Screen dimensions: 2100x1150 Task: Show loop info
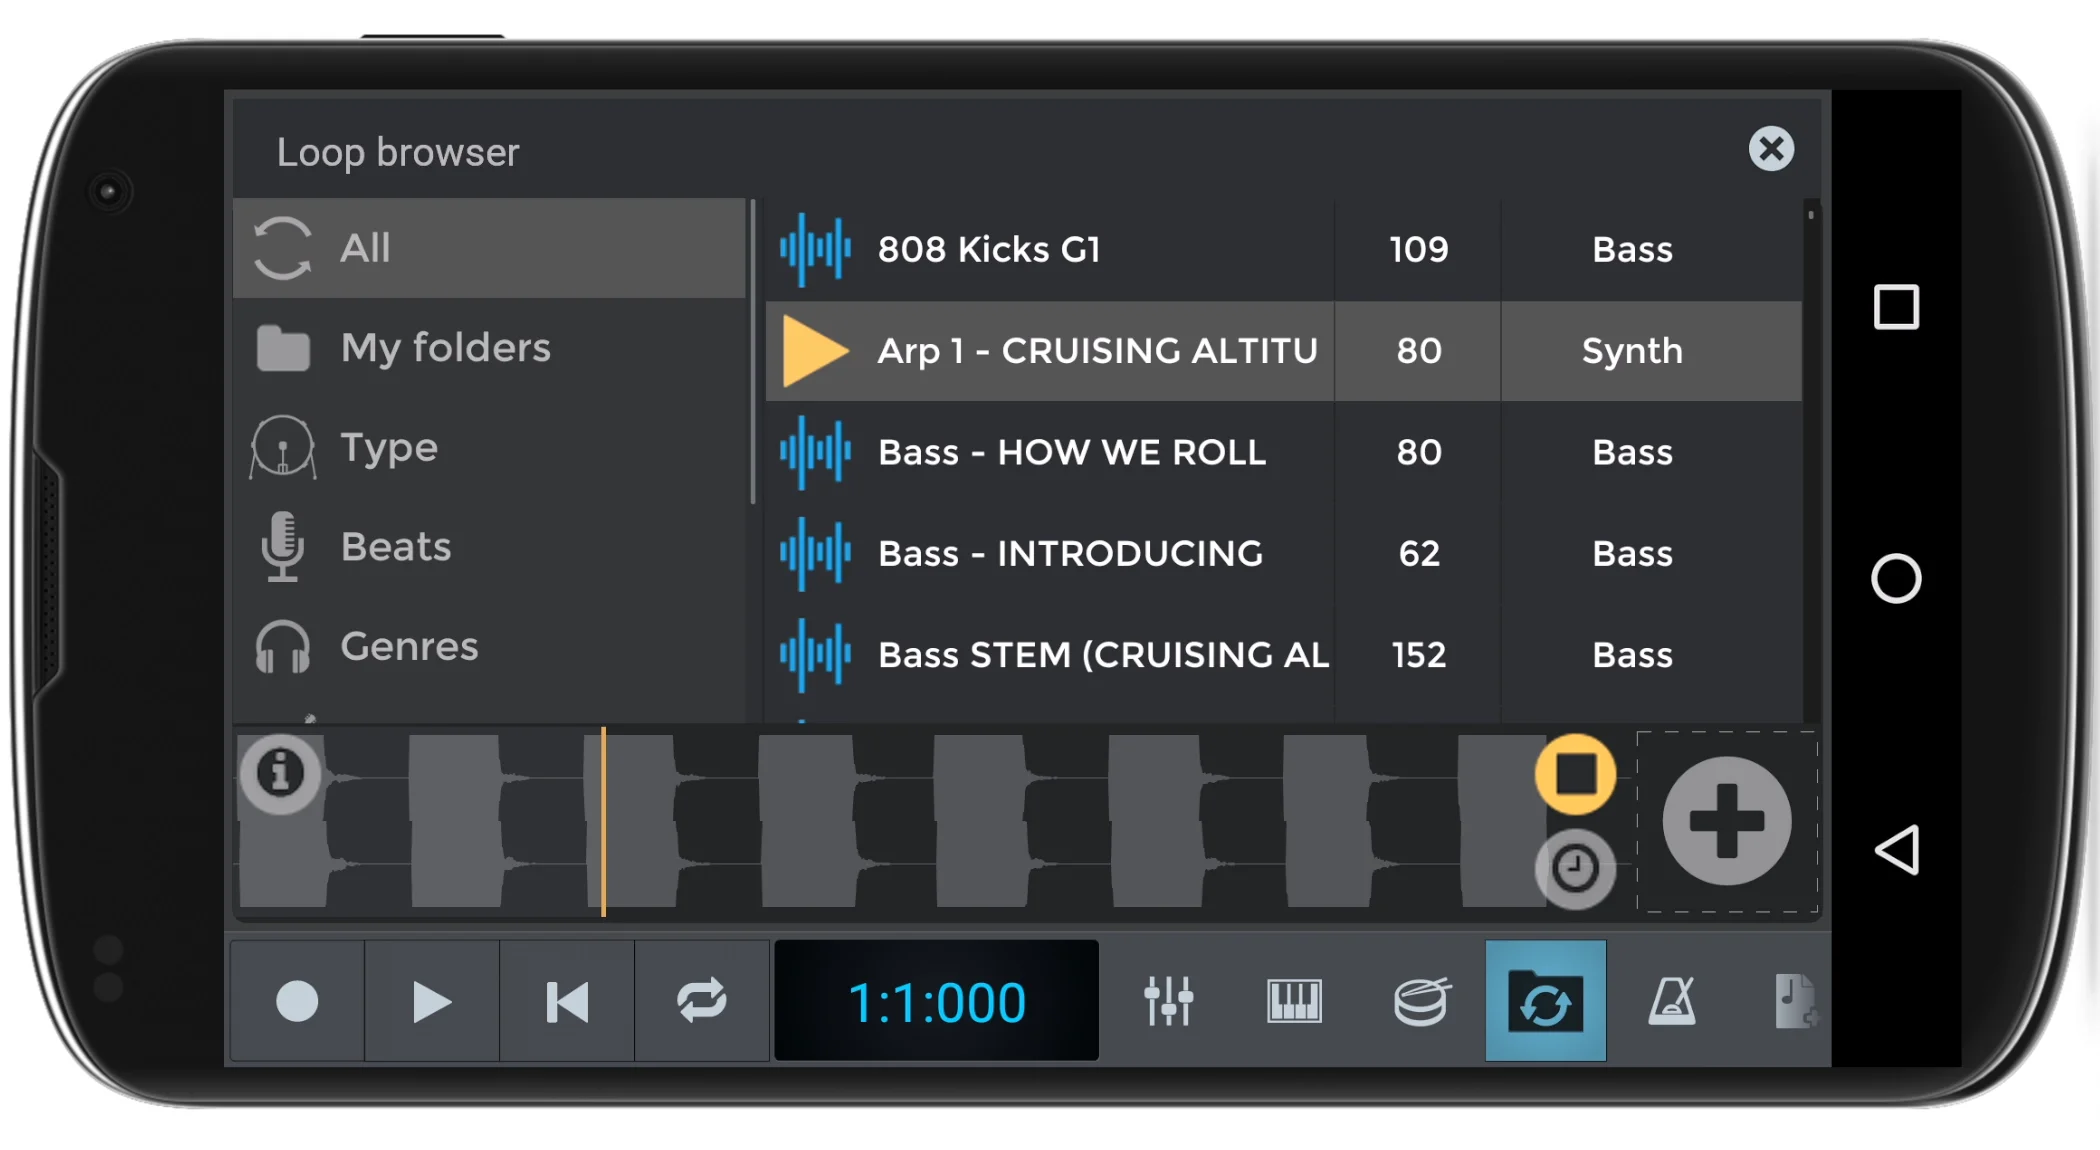[x=281, y=773]
